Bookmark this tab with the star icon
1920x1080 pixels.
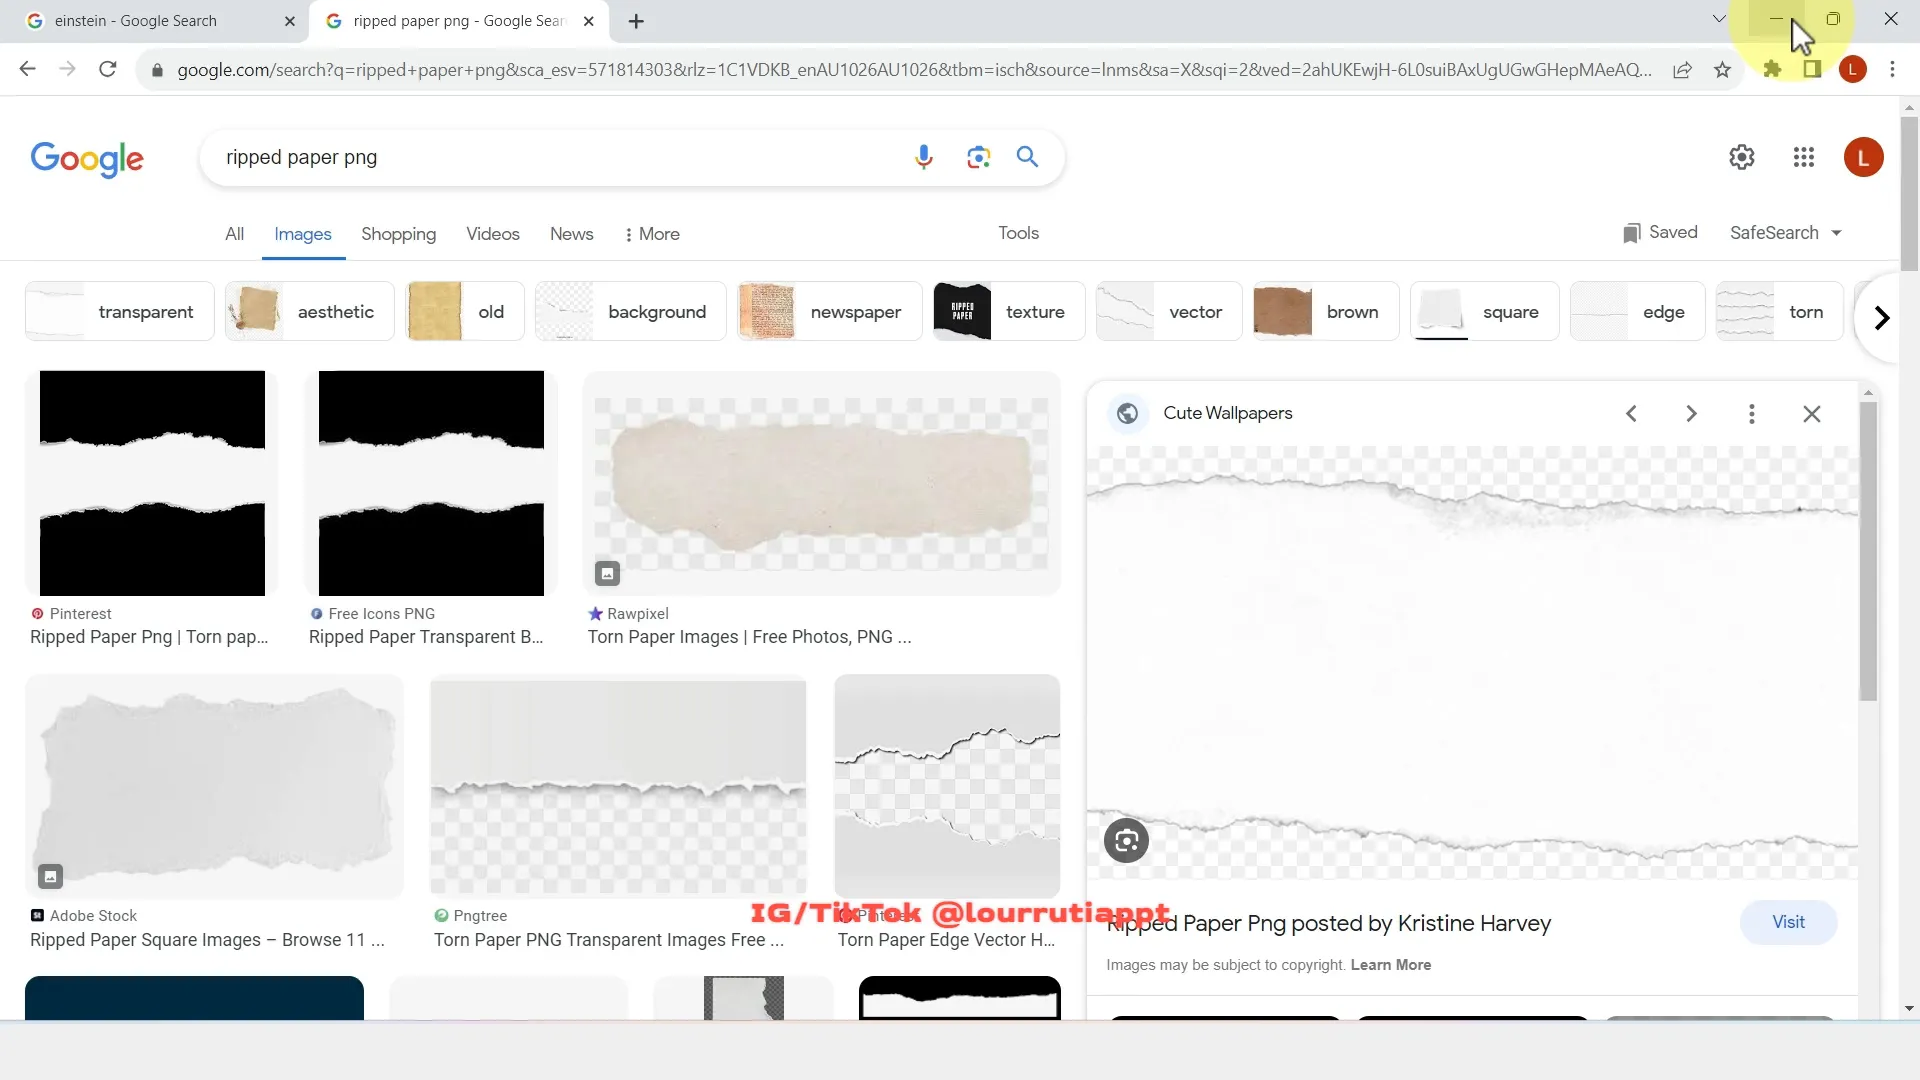pos(1722,69)
